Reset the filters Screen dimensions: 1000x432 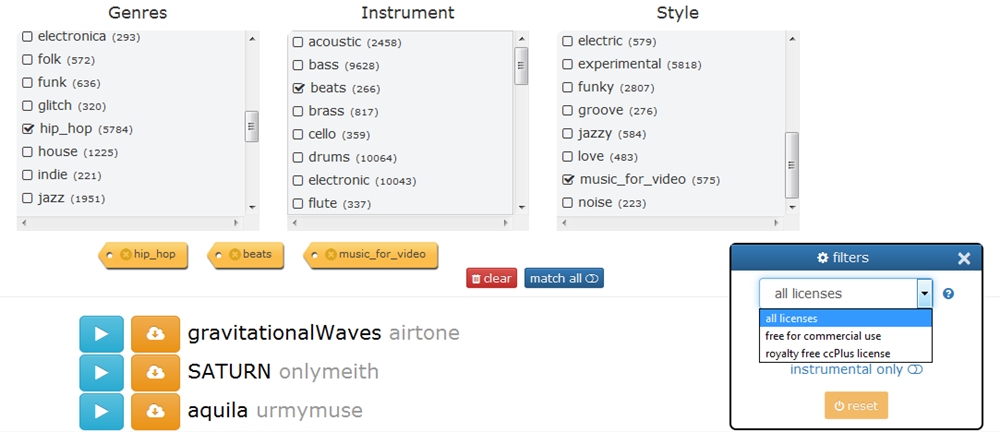pos(856,405)
